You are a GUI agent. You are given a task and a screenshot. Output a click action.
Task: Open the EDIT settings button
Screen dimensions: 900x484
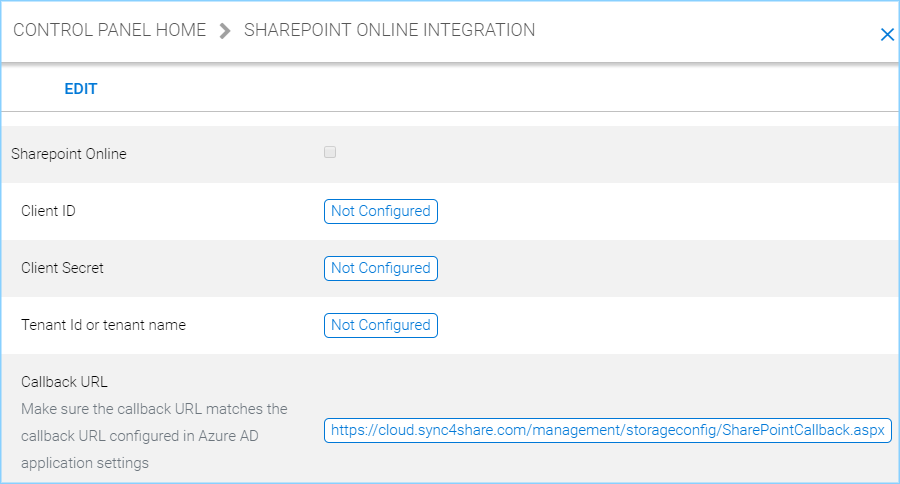[81, 89]
